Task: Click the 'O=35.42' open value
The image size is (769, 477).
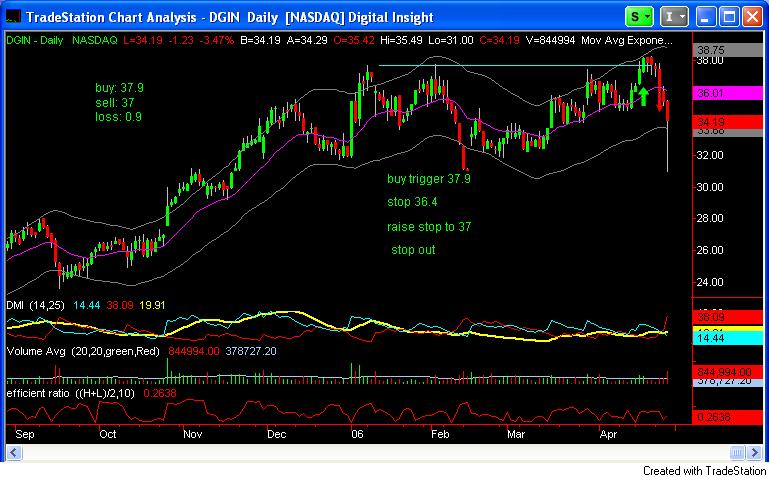Action: pyautogui.click(x=354, y=41)
